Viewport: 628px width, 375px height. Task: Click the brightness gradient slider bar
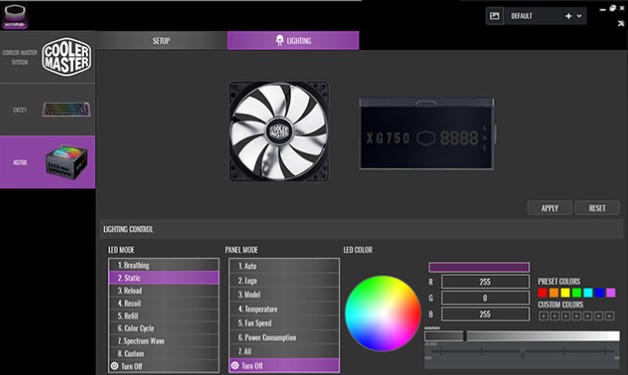522,336
